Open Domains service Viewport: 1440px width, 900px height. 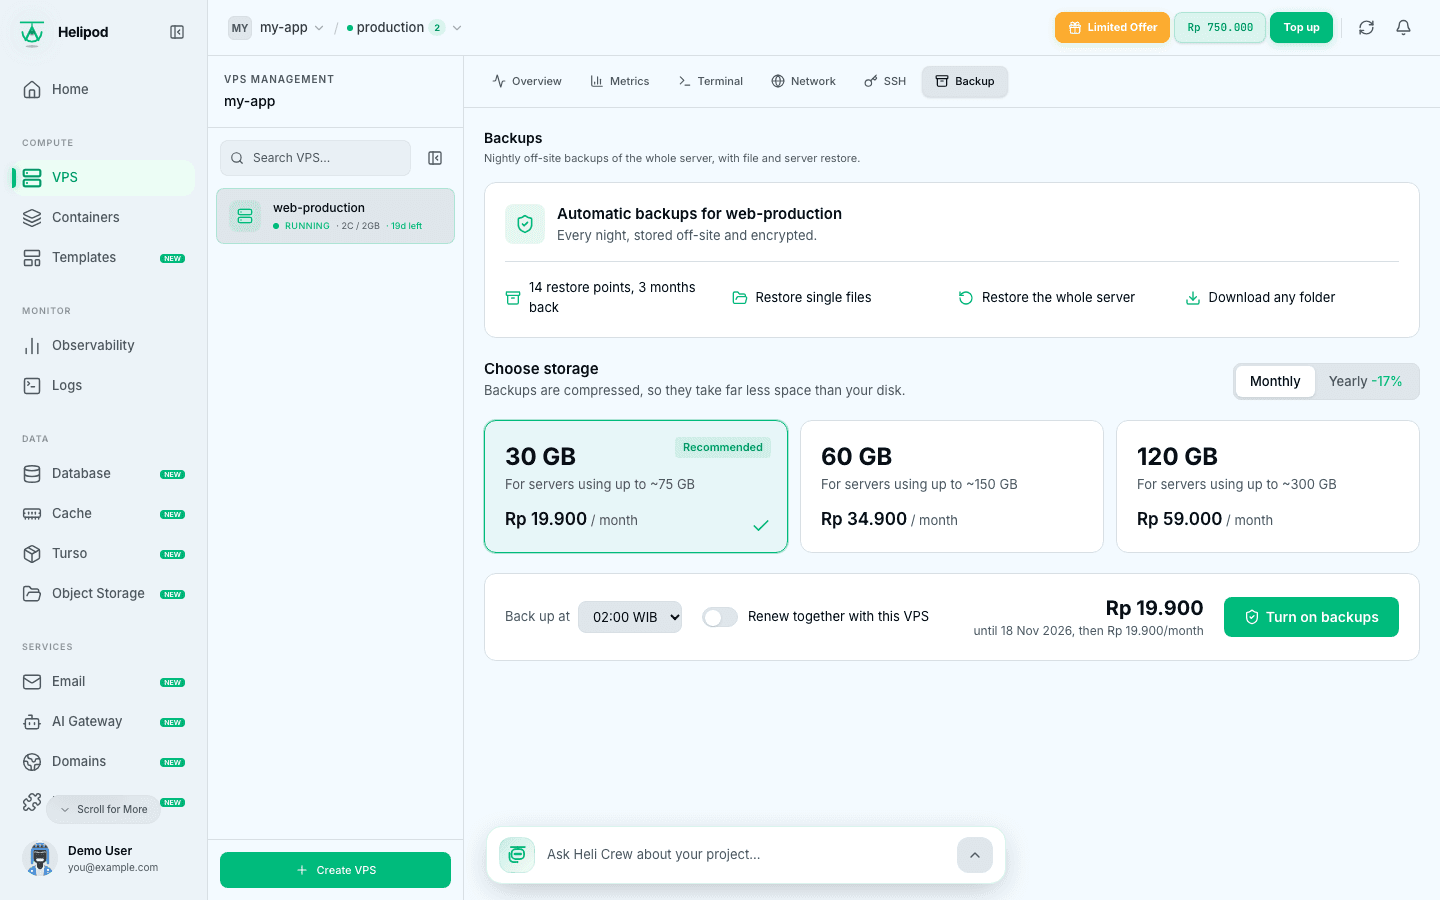tap(104, 761)
